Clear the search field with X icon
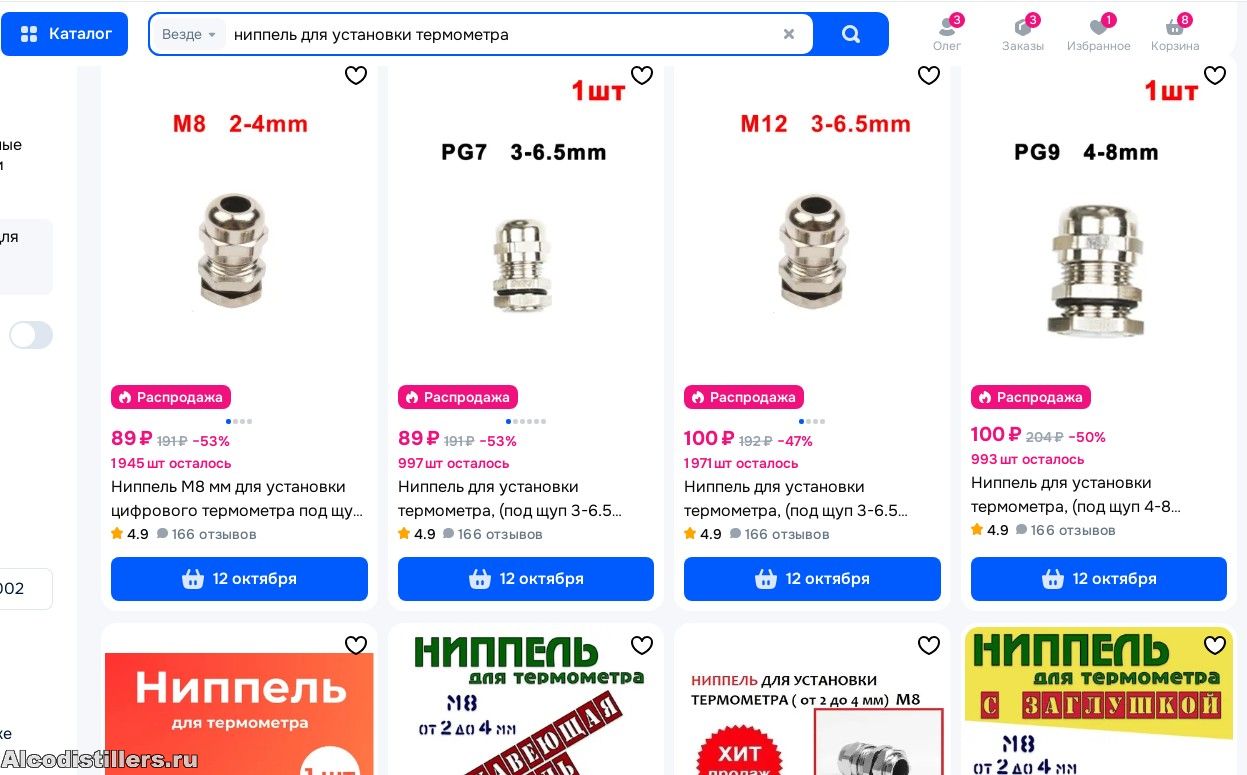Viewport: 1247px width, 775px height. (x=789, y=34)
